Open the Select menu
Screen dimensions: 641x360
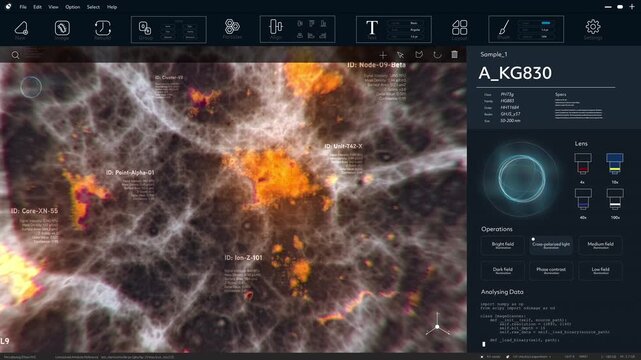tap(93, 7)
